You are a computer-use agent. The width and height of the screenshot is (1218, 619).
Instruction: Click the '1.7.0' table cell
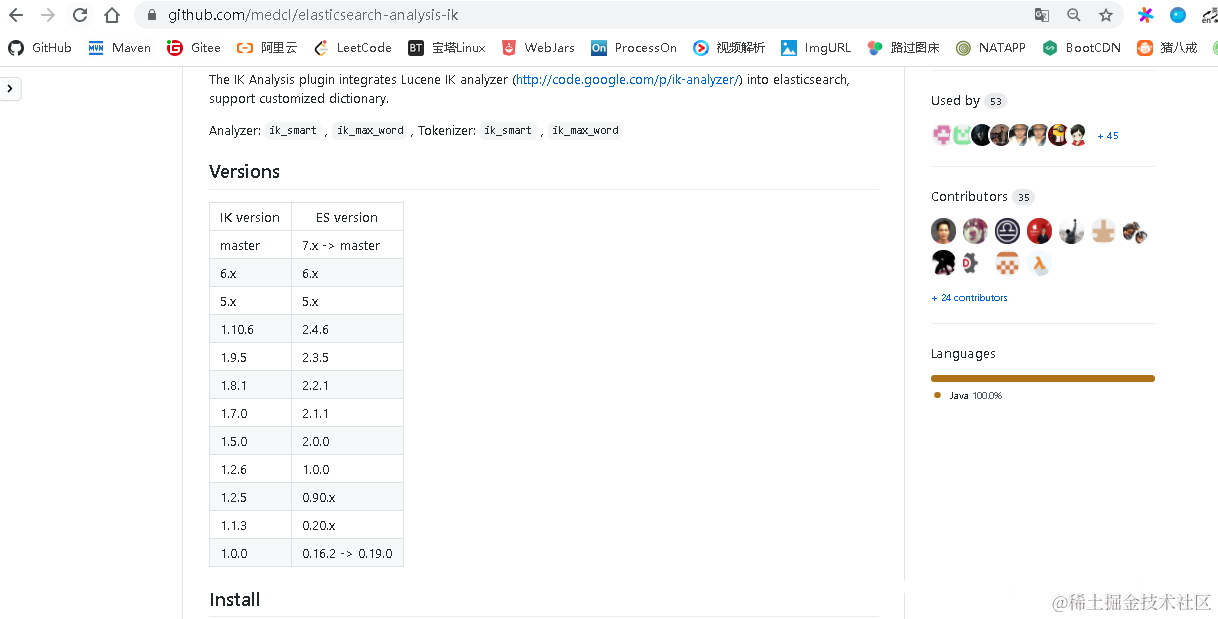pos(250,413)
